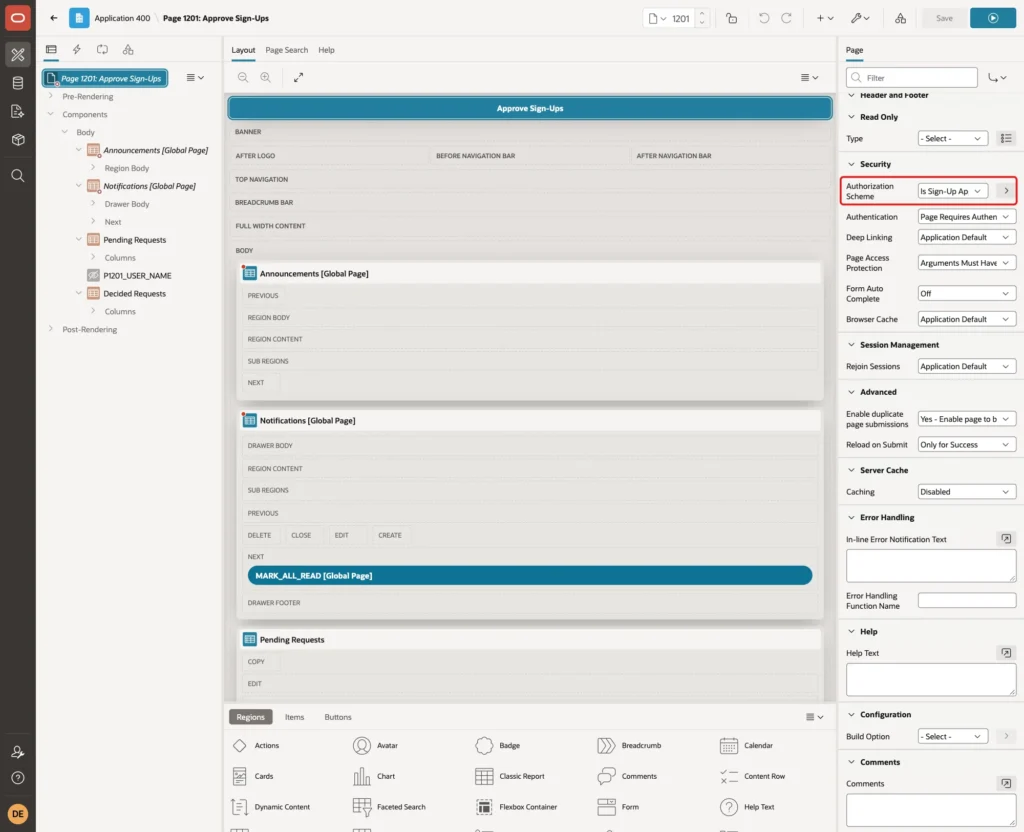Expand Pre-Rendering tree node
The width and height of the screenshot is (1024, 832).
tap(50, 96)
